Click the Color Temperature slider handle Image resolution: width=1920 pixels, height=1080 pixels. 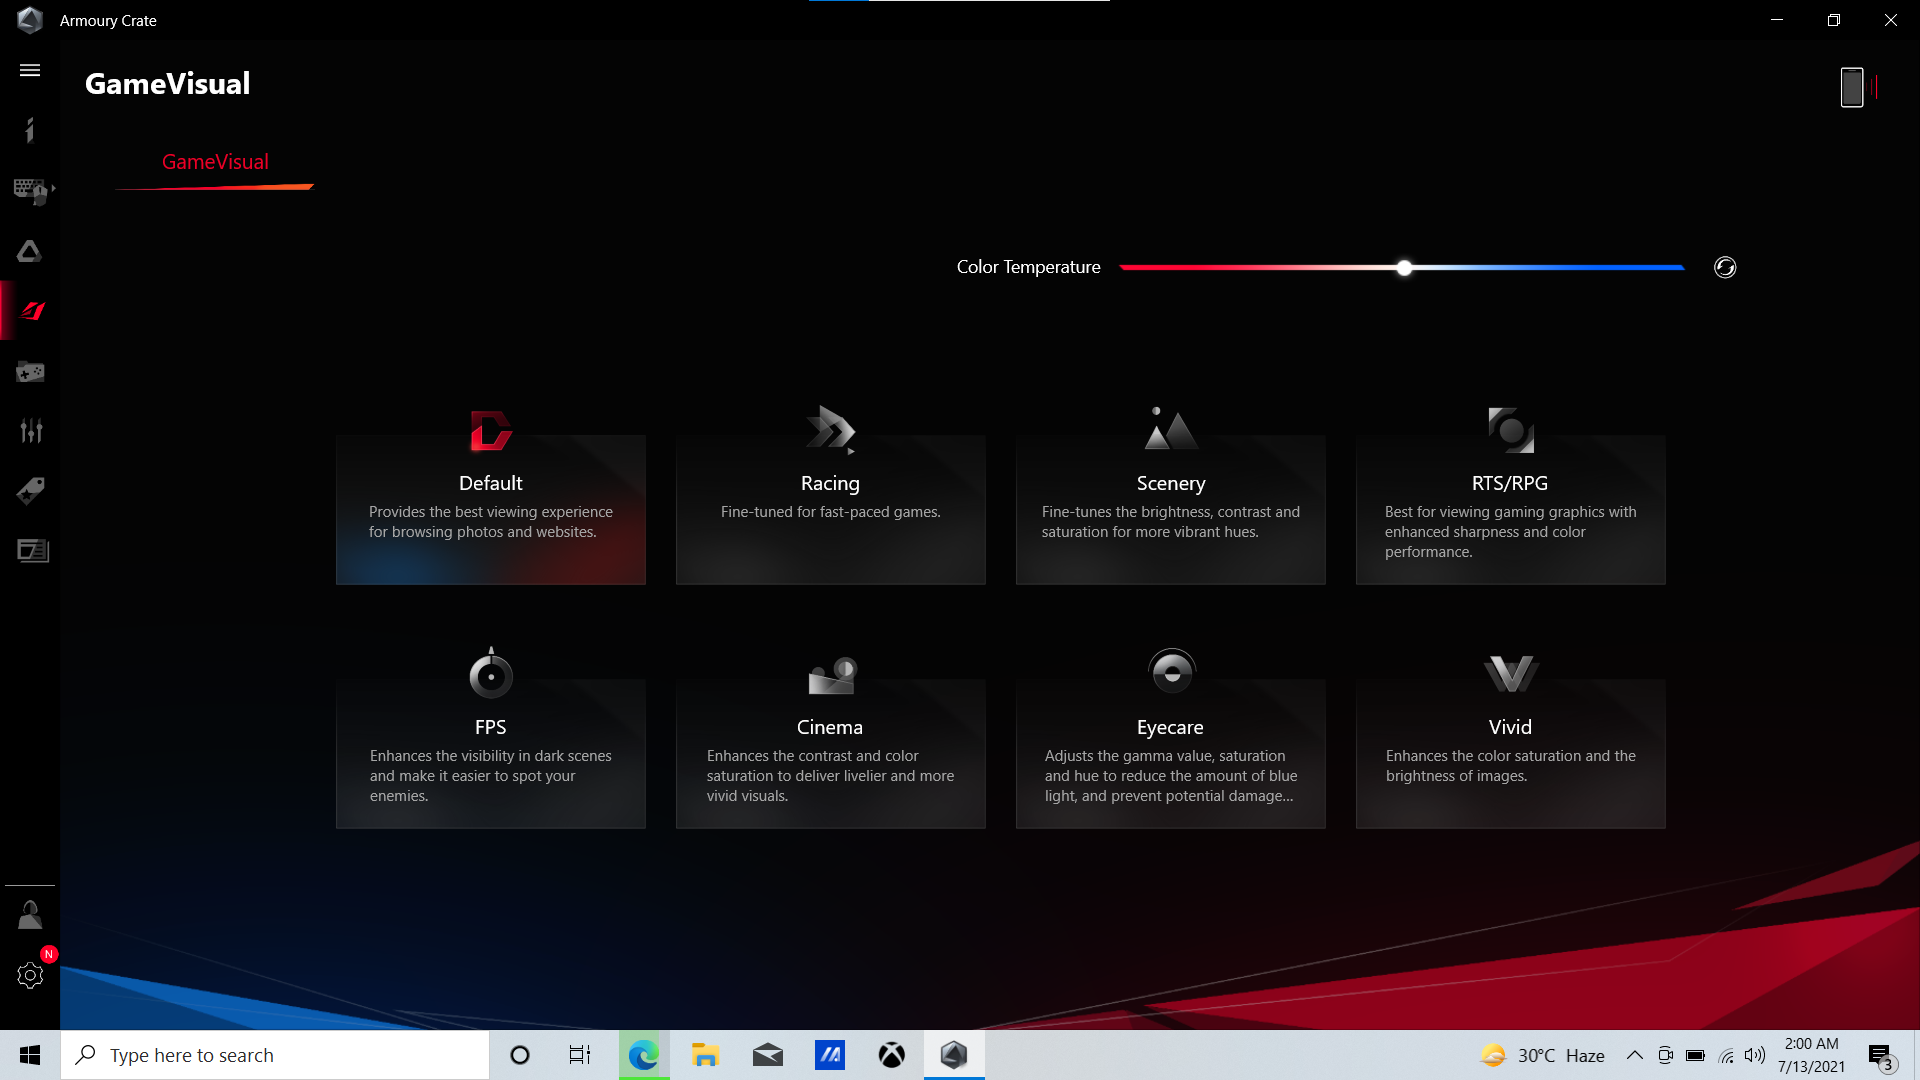pyautogui.click(x=1405, y=268)
